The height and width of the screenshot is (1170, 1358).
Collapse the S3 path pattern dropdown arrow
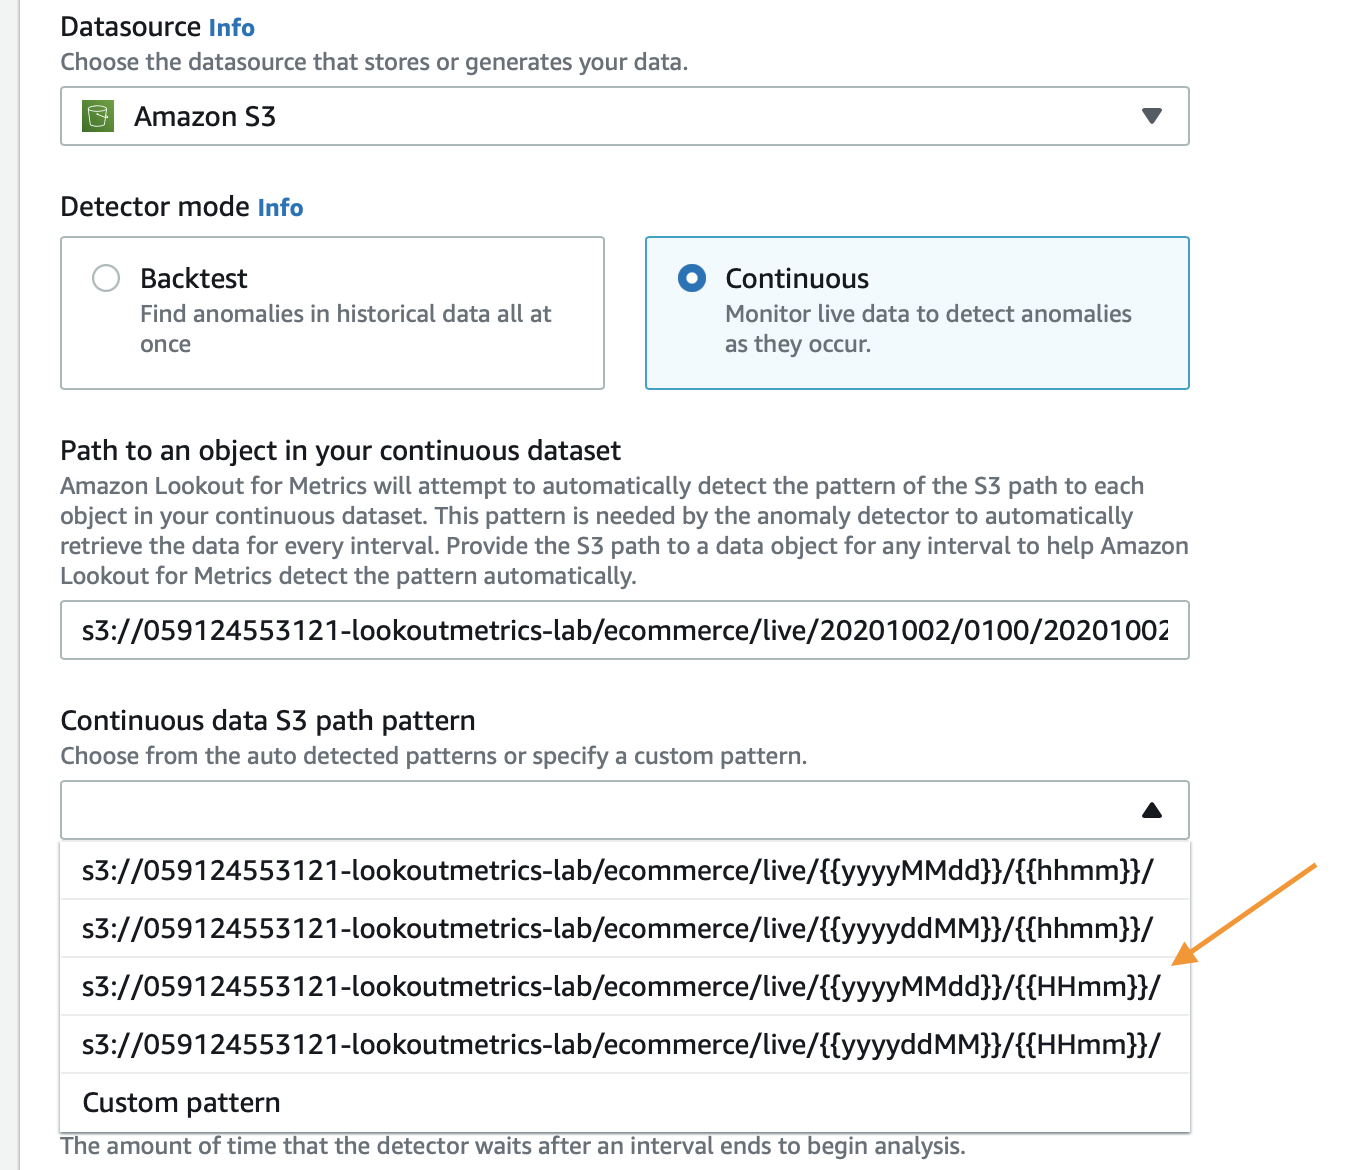pos(1151,810)
